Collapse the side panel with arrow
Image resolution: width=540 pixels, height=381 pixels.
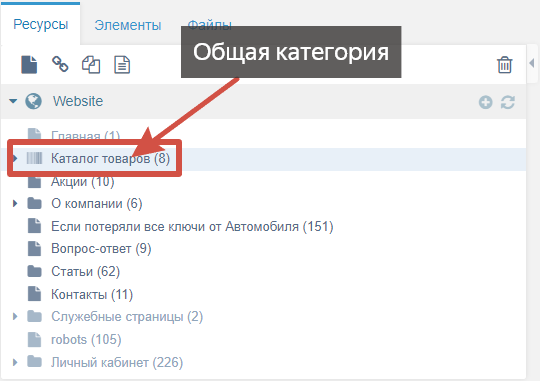click(x=532, y=63)
